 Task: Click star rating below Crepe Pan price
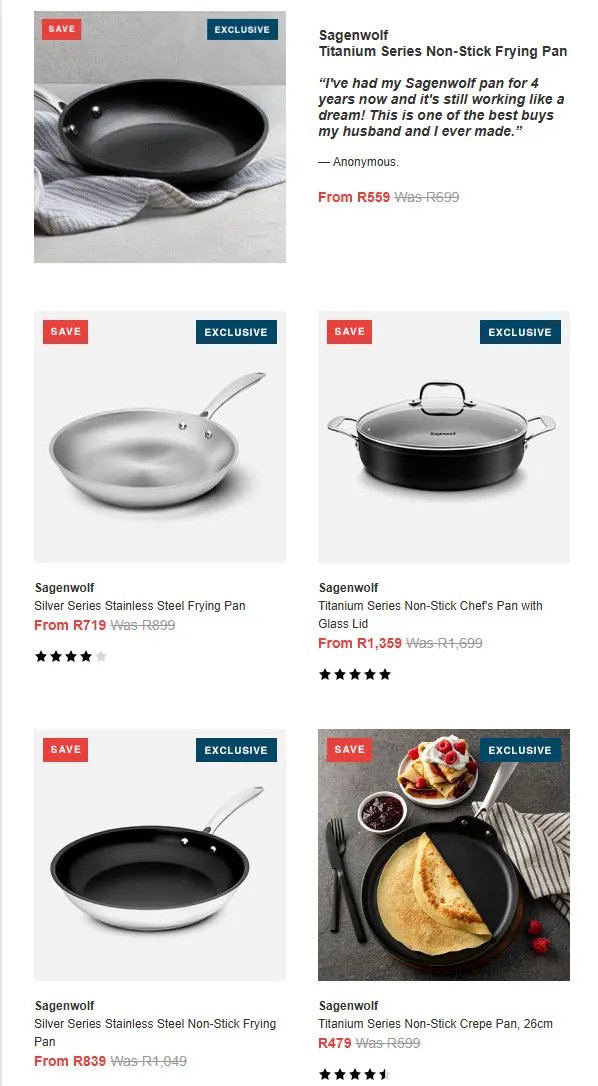[x=355, y=1075]
